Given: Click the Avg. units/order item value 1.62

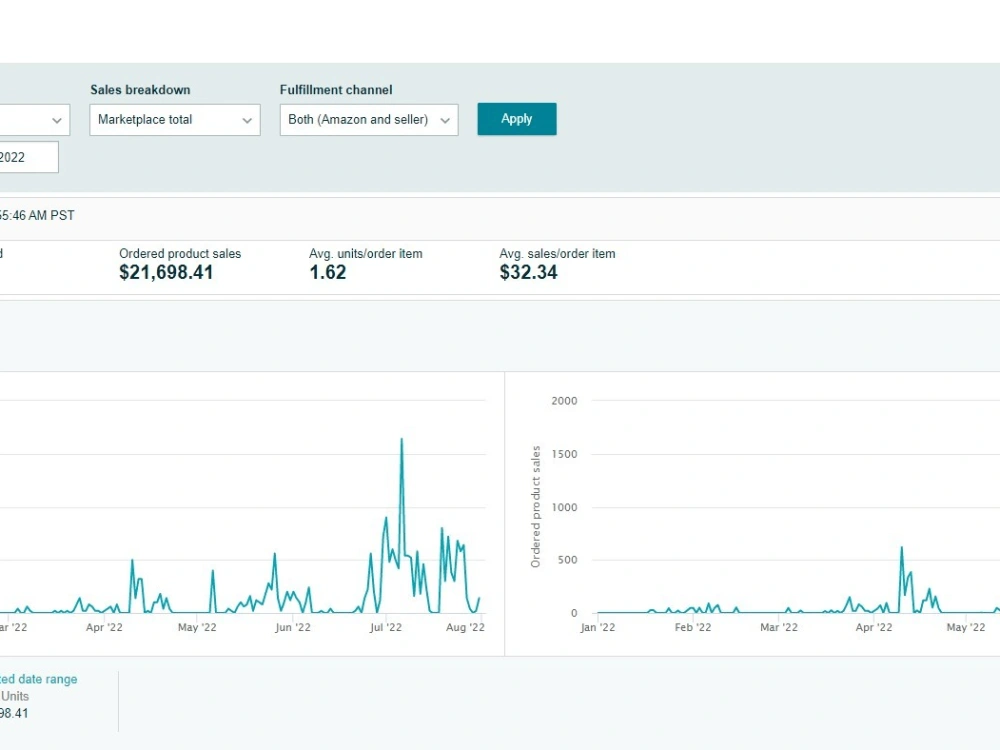Looking at the screenshot, I should point(328,272).
